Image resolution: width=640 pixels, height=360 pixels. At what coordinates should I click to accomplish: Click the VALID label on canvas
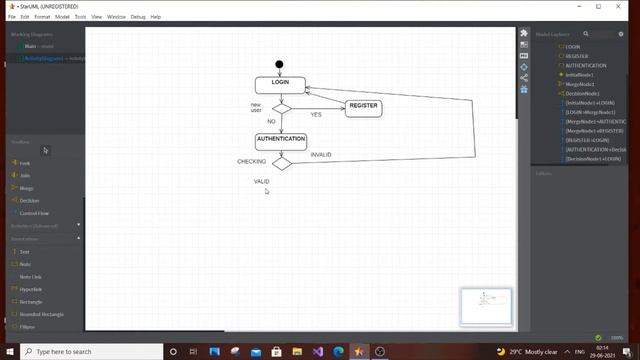click(x=262, y=182)
